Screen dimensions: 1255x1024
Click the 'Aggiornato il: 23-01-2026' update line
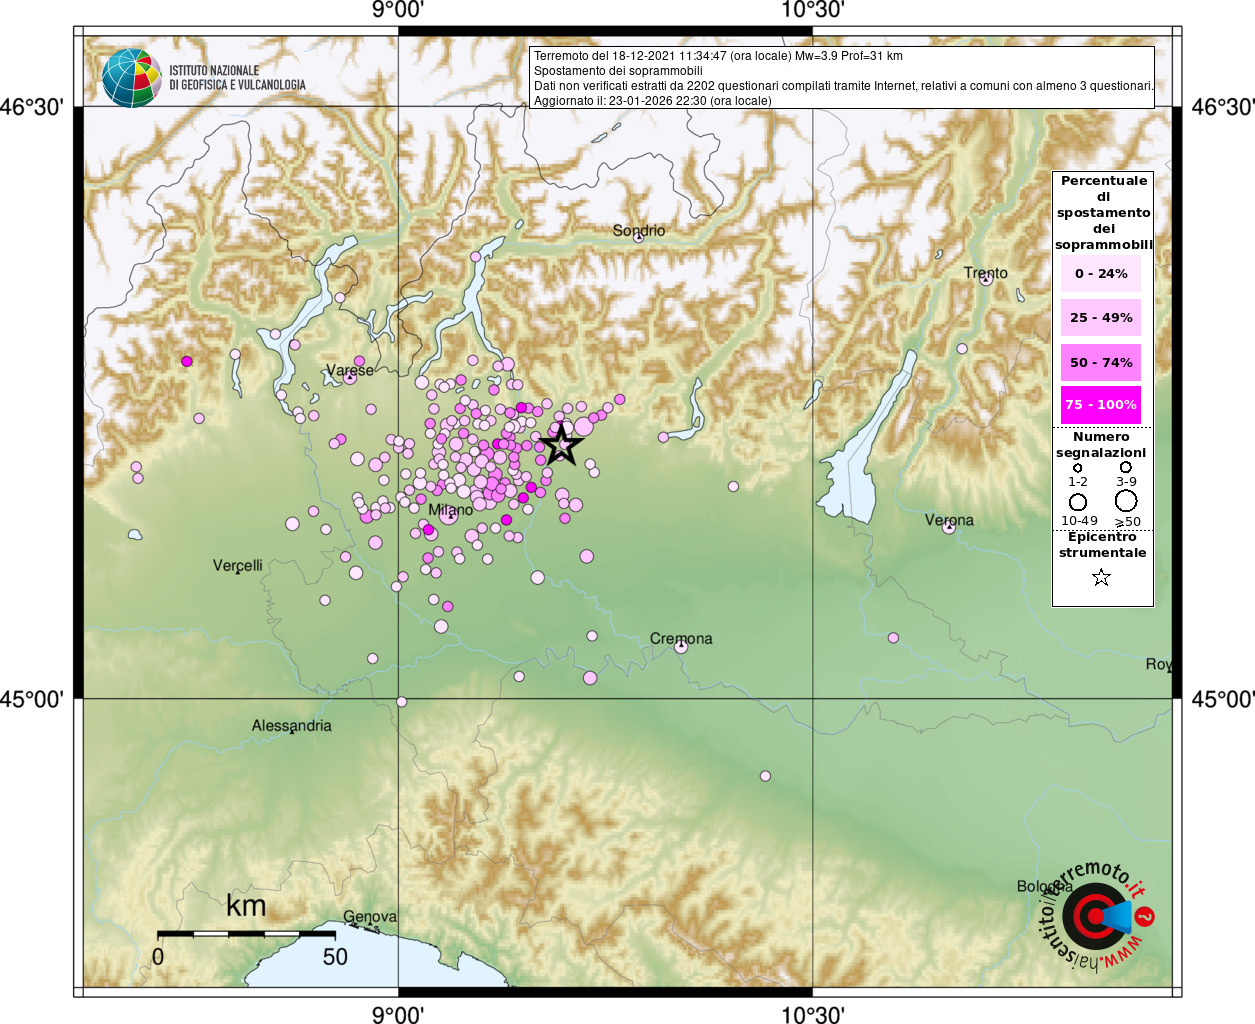pos(652,101)
